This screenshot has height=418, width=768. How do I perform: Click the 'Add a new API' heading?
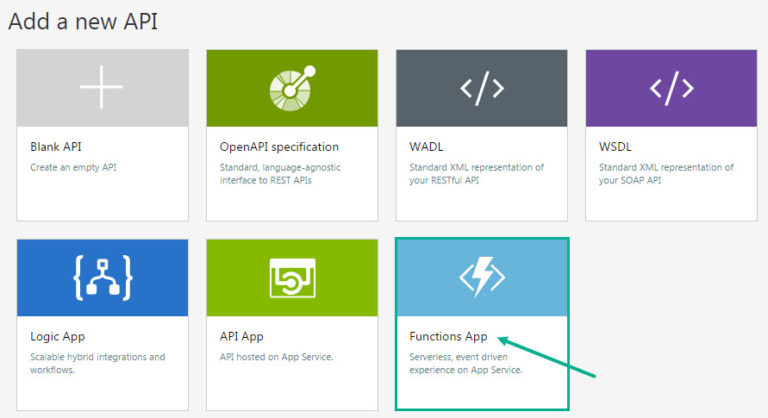[83, 22]
